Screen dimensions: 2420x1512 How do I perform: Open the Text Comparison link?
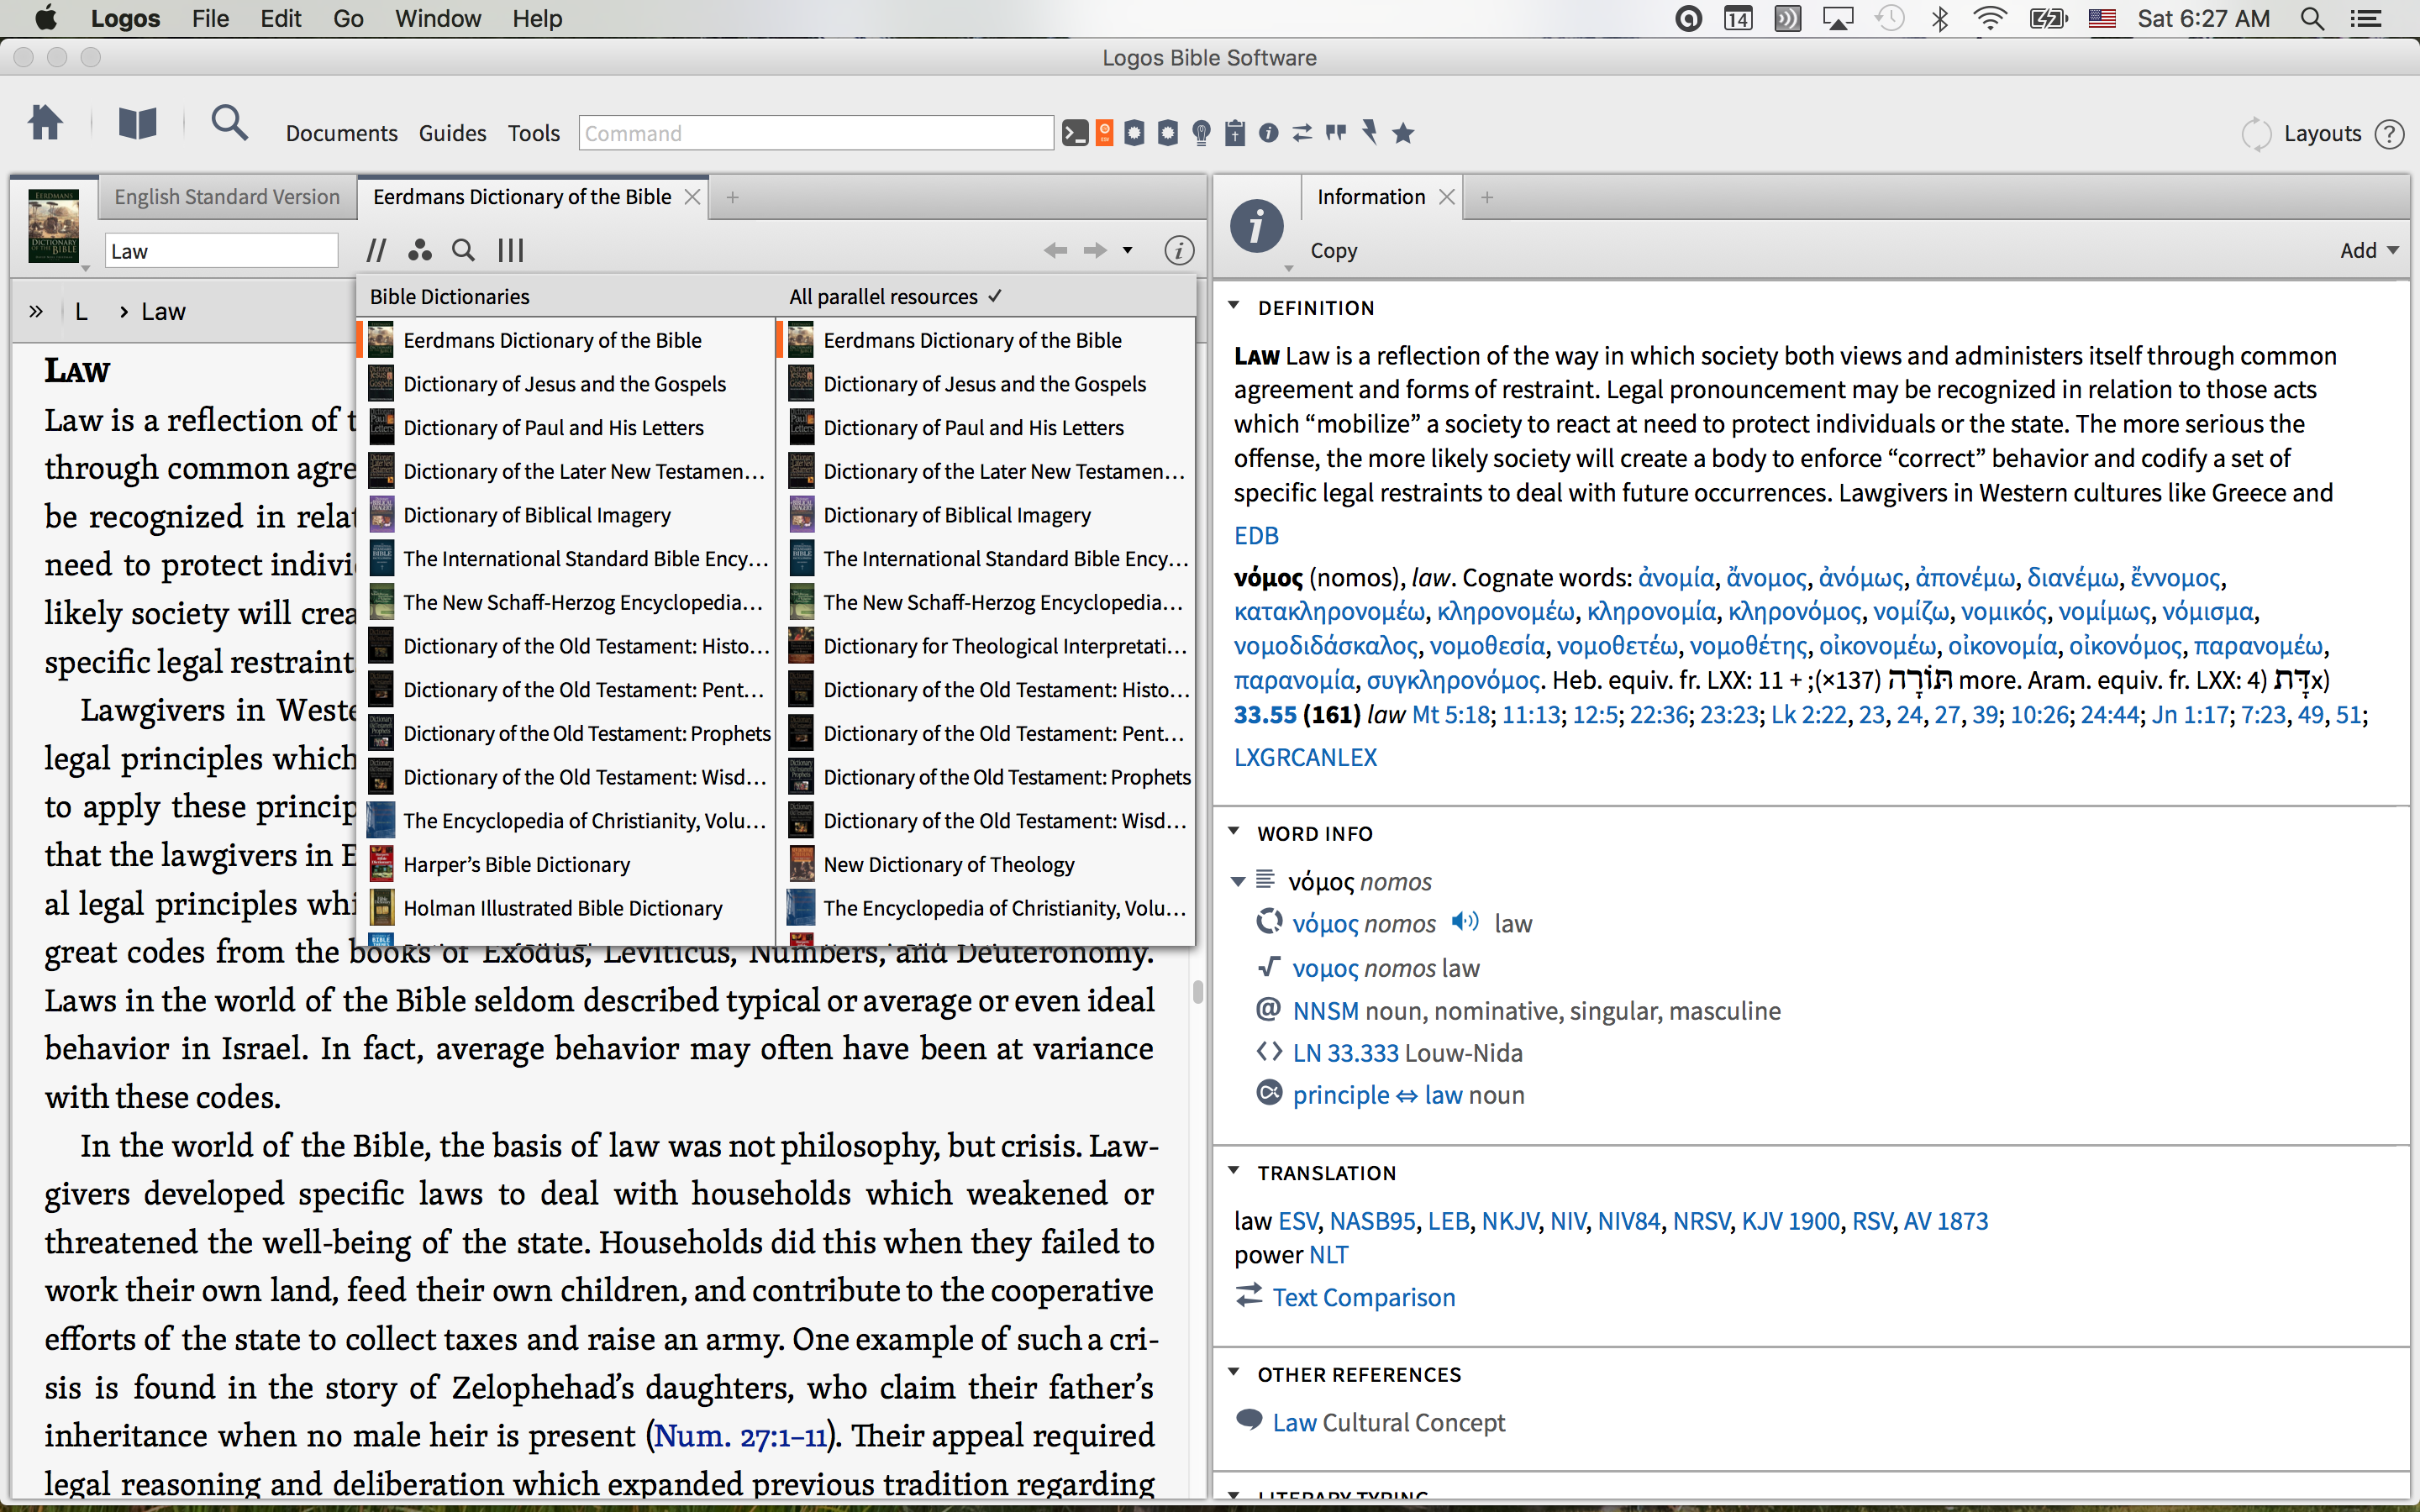click(1363, 1297)
